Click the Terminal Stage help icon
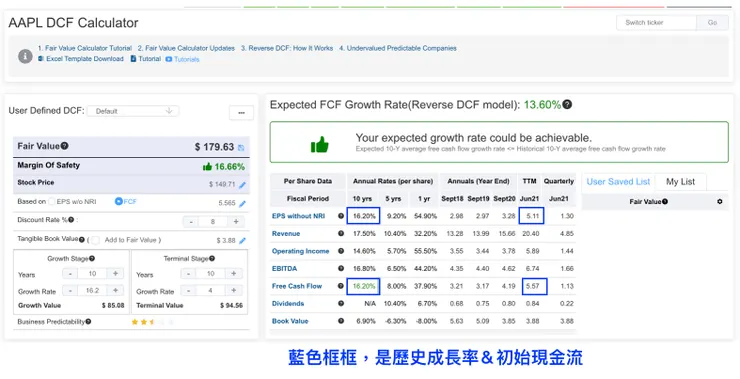 point(212,259)
